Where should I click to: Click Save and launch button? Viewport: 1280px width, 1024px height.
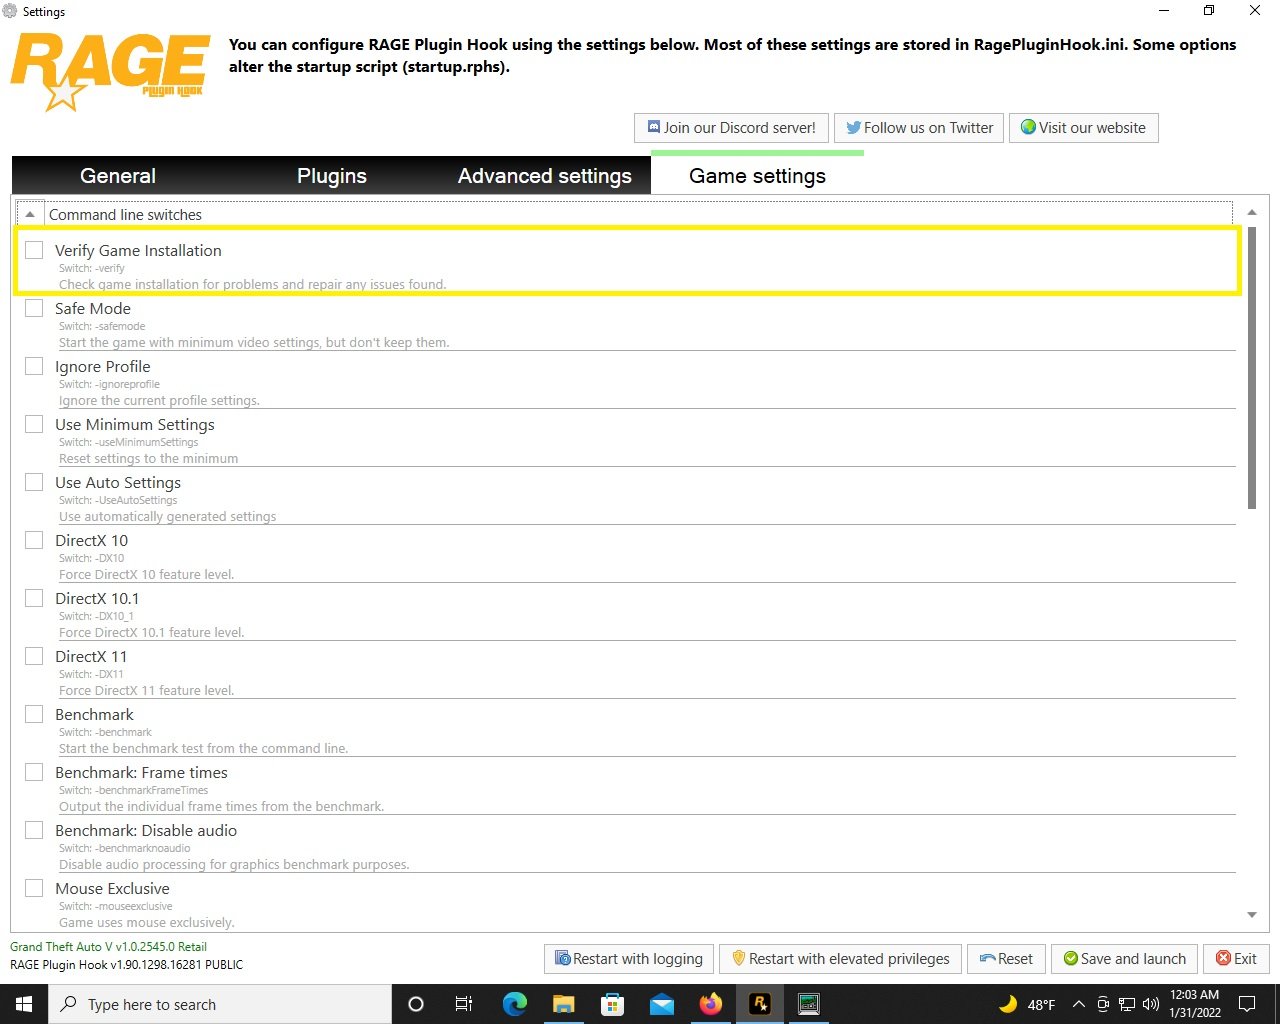(x=1124, y=959)
